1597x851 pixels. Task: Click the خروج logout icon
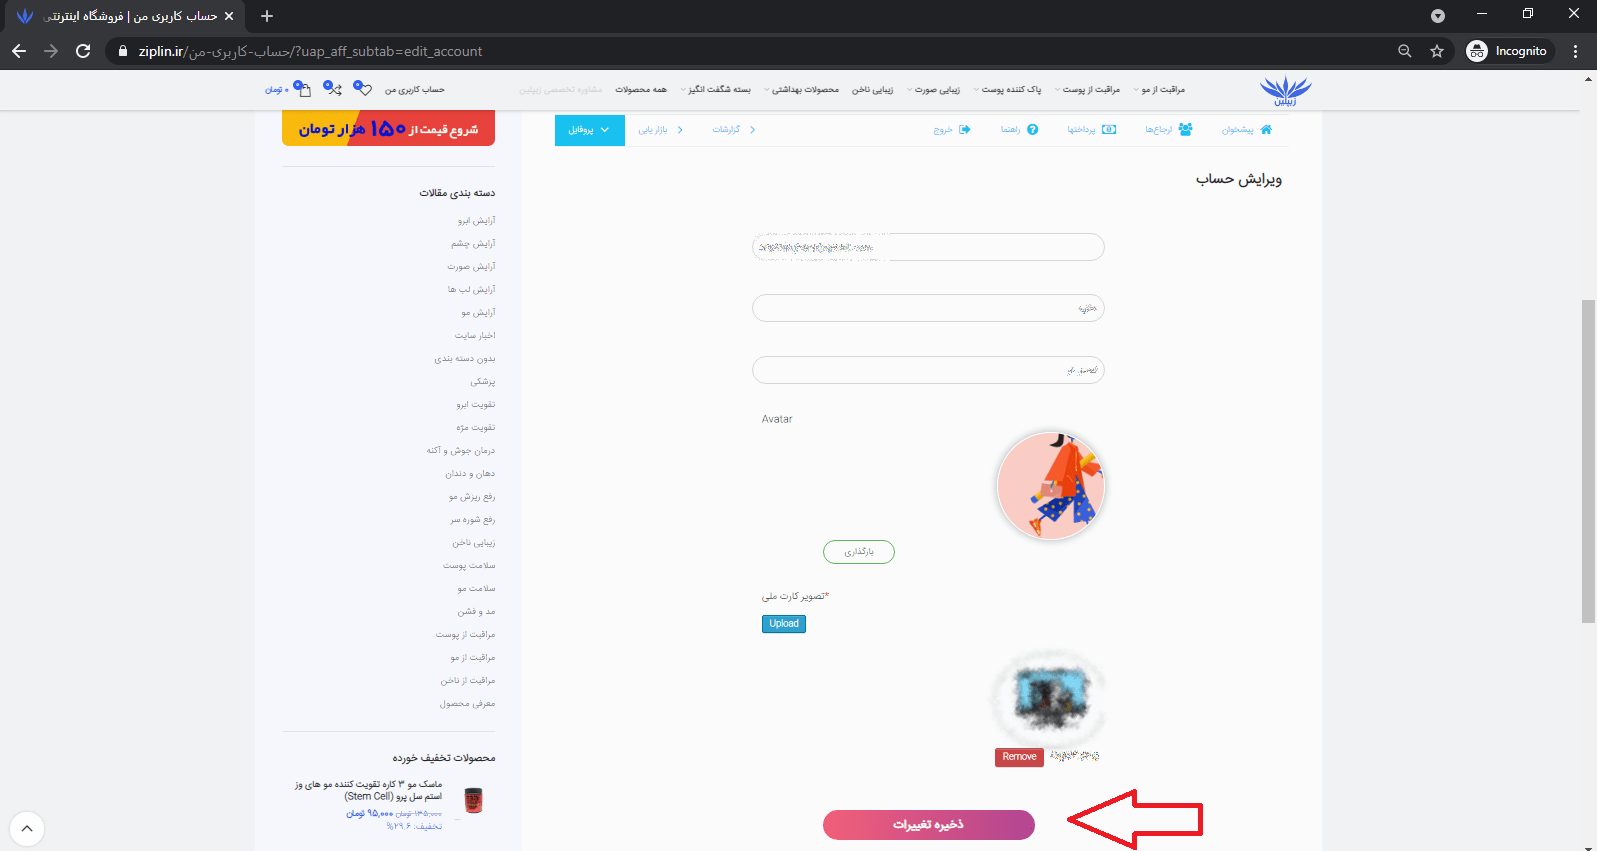click(x=965, y=130)
